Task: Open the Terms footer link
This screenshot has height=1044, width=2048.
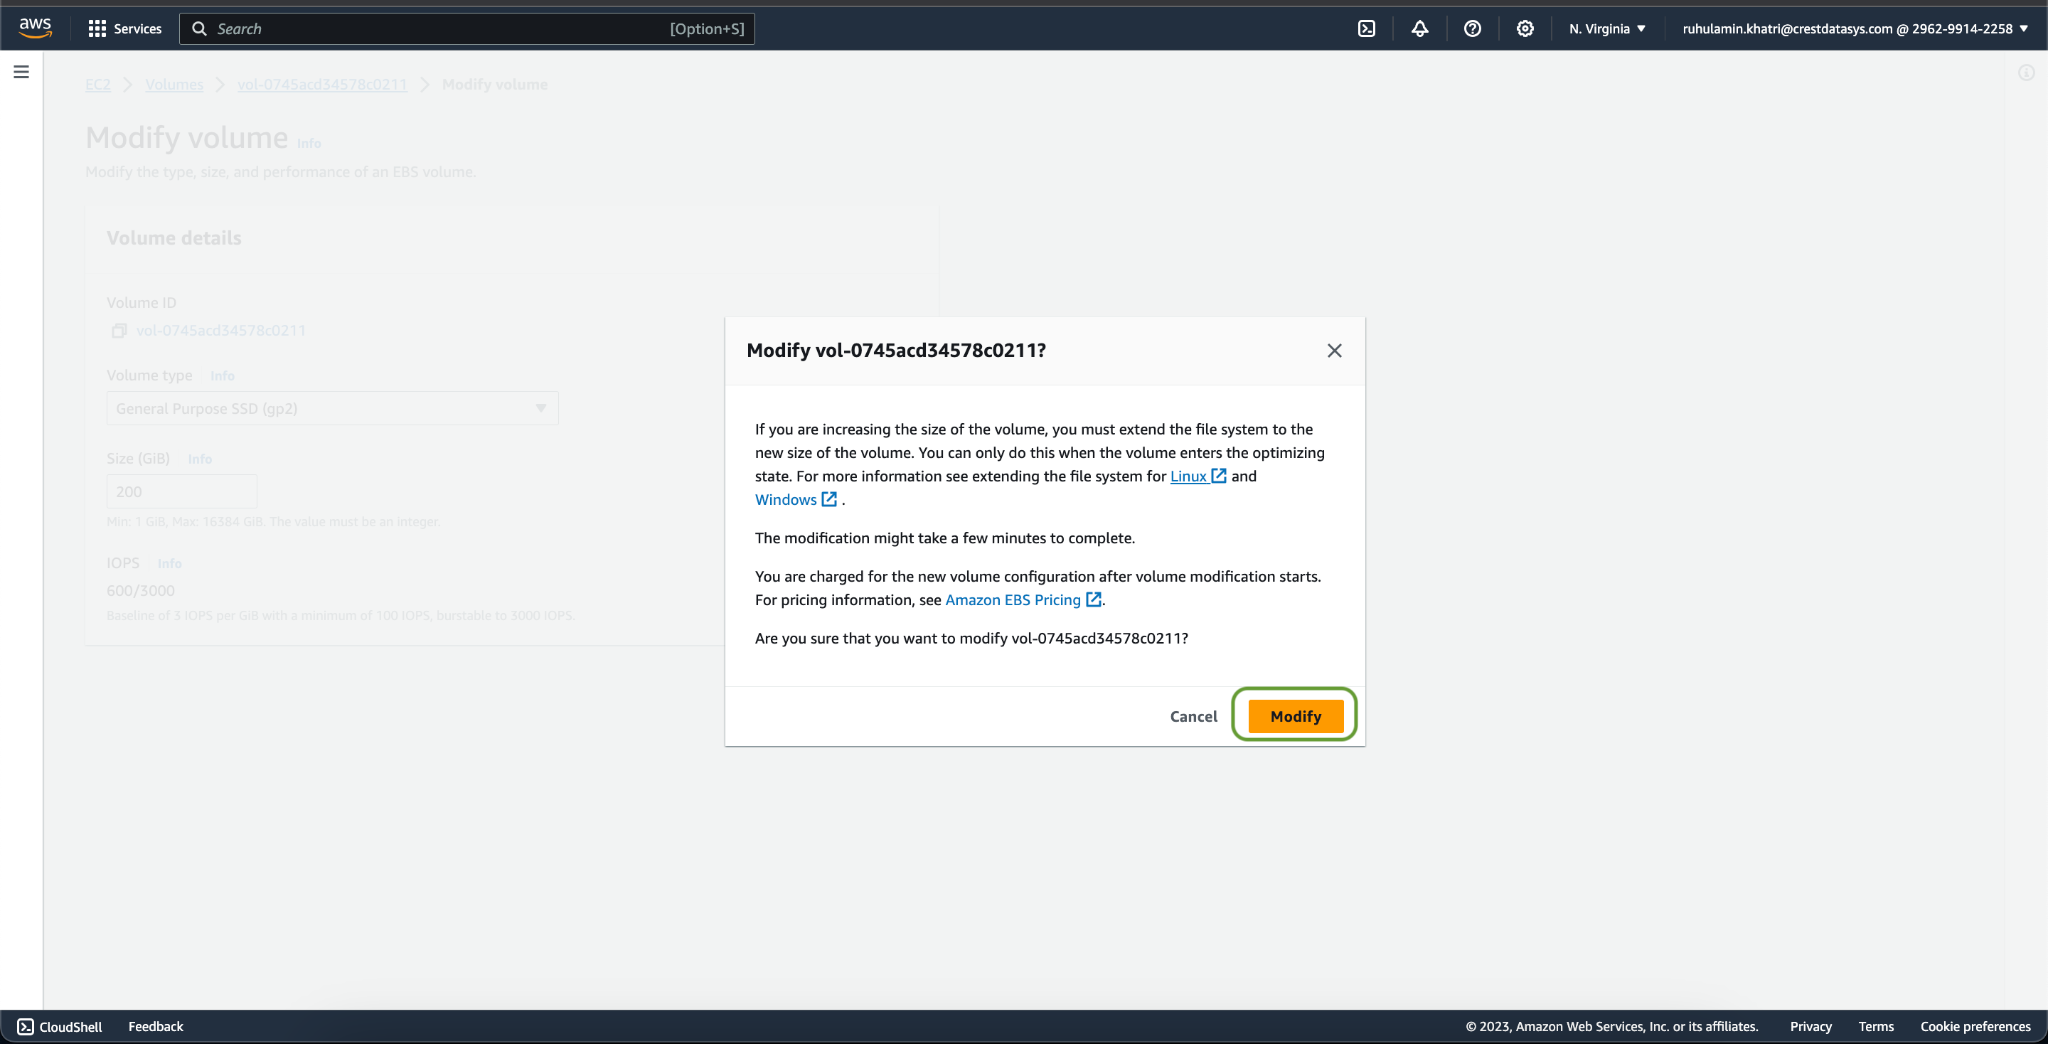Action: coord(1876,1027)
